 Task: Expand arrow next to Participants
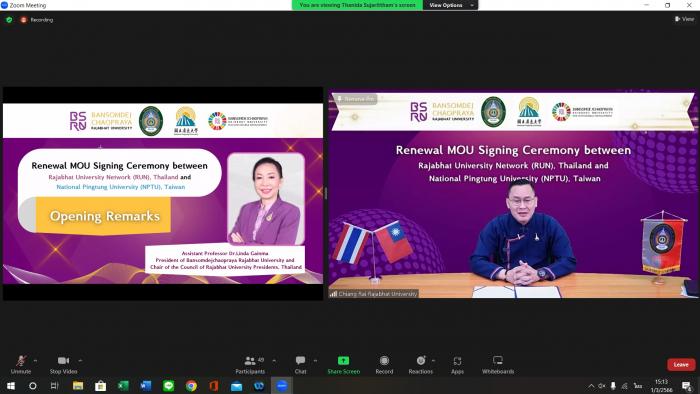point(274,361)
